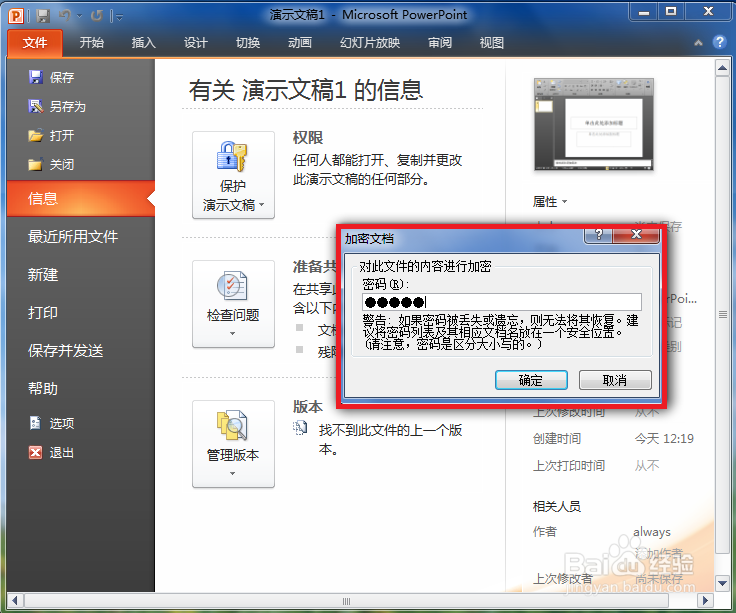Switch to the 动画 tab
Image resolution: width=736 pixels, height=613 pixels.
pyautogui.click(x=299, y=43)
